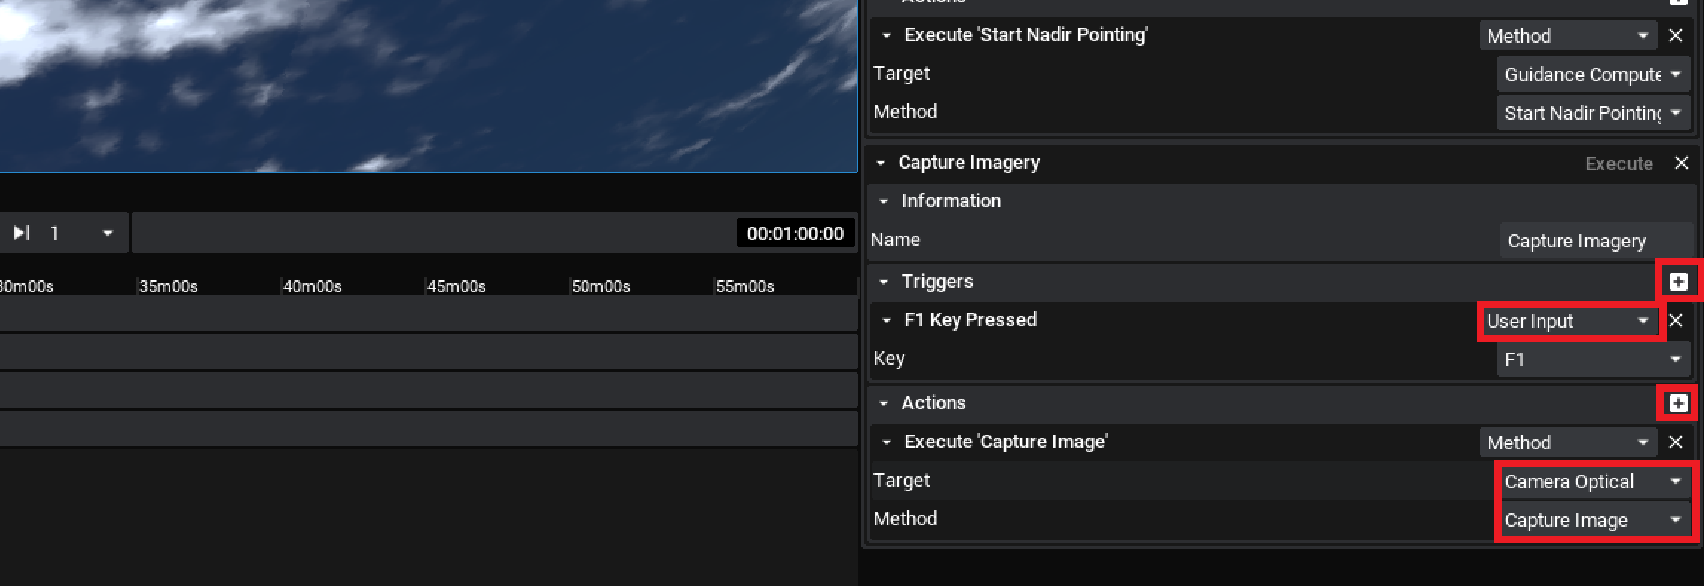
Task: Click the 45m00s mark on the timeline
Action: coord(456,286)
